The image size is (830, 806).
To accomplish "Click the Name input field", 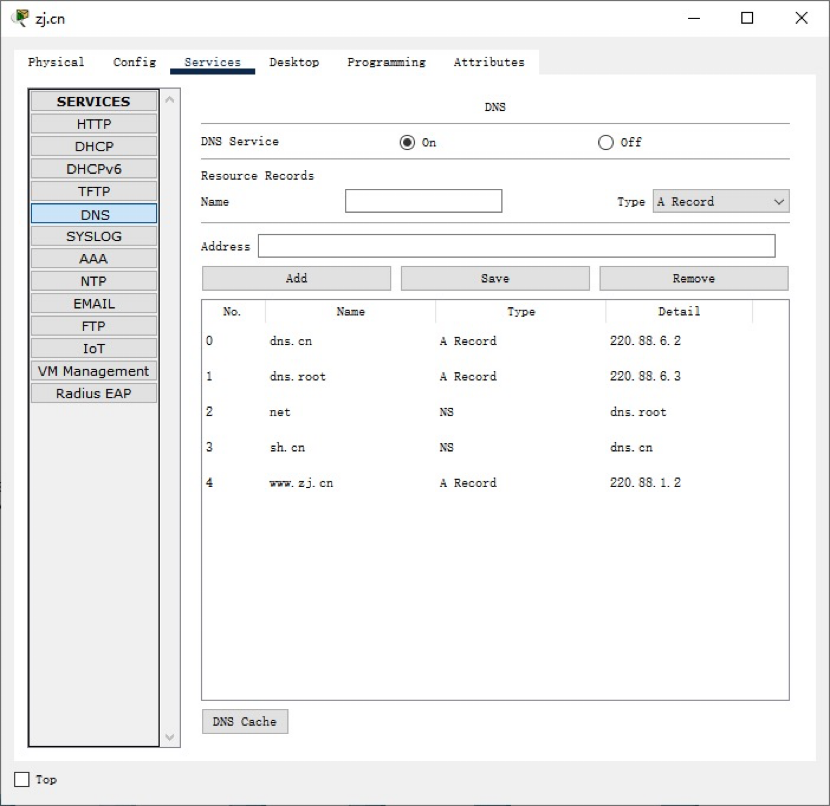I will tap(423, 202).
